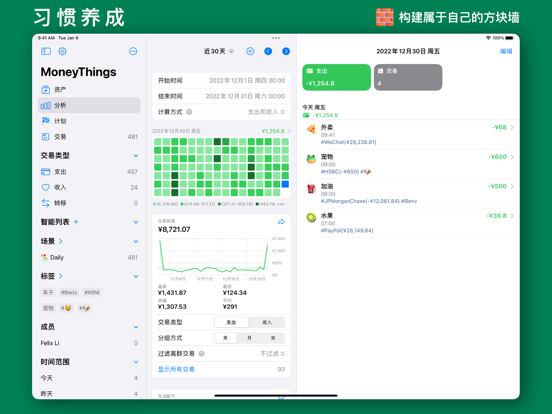Open 资产 in sidebar
This screenshot has height=414, width=552.
89,90
